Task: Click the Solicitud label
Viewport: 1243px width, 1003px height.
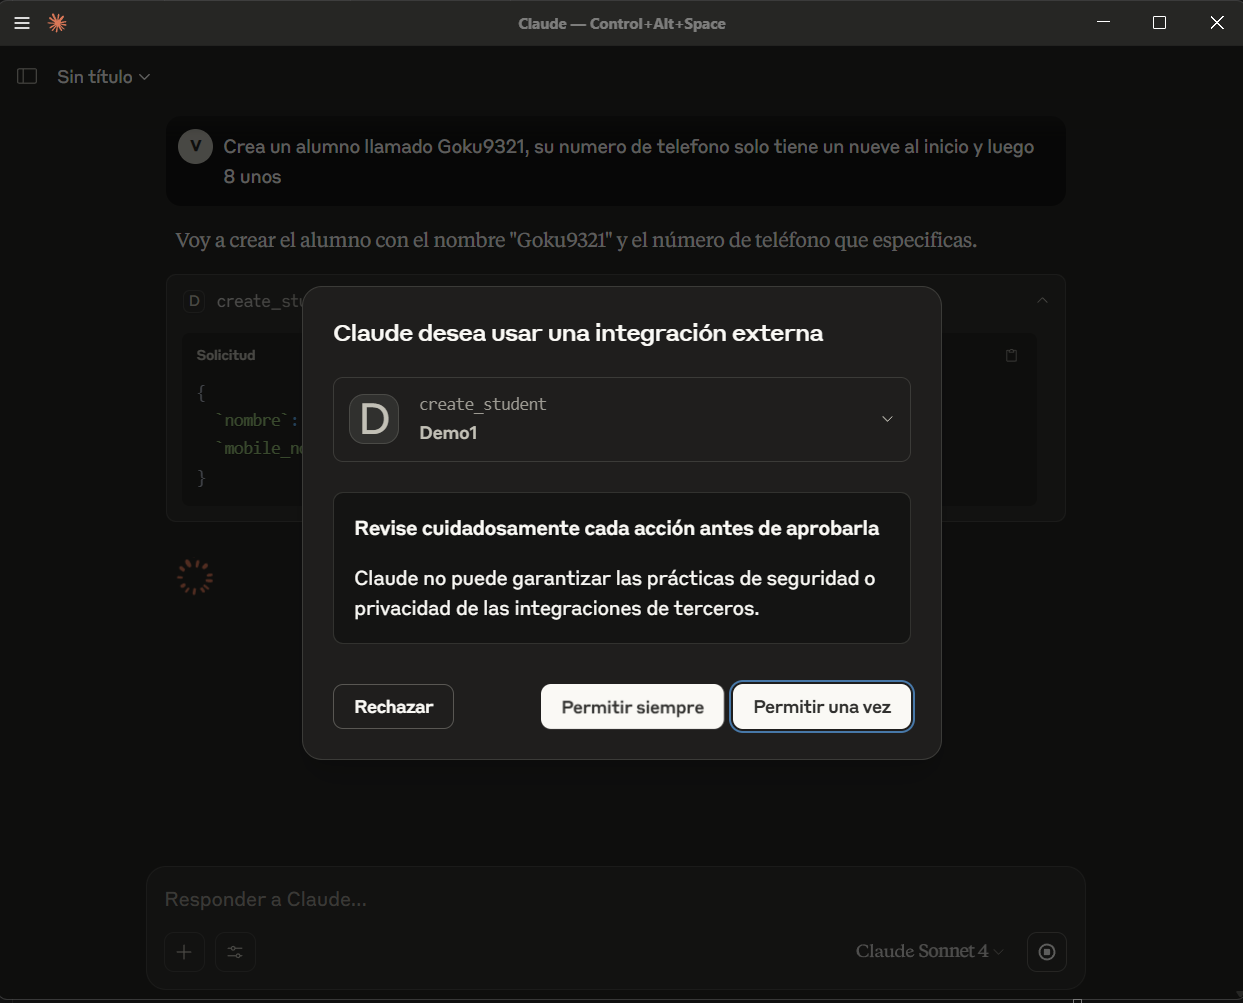Action: pyautogui.click(x=226, y=355)
